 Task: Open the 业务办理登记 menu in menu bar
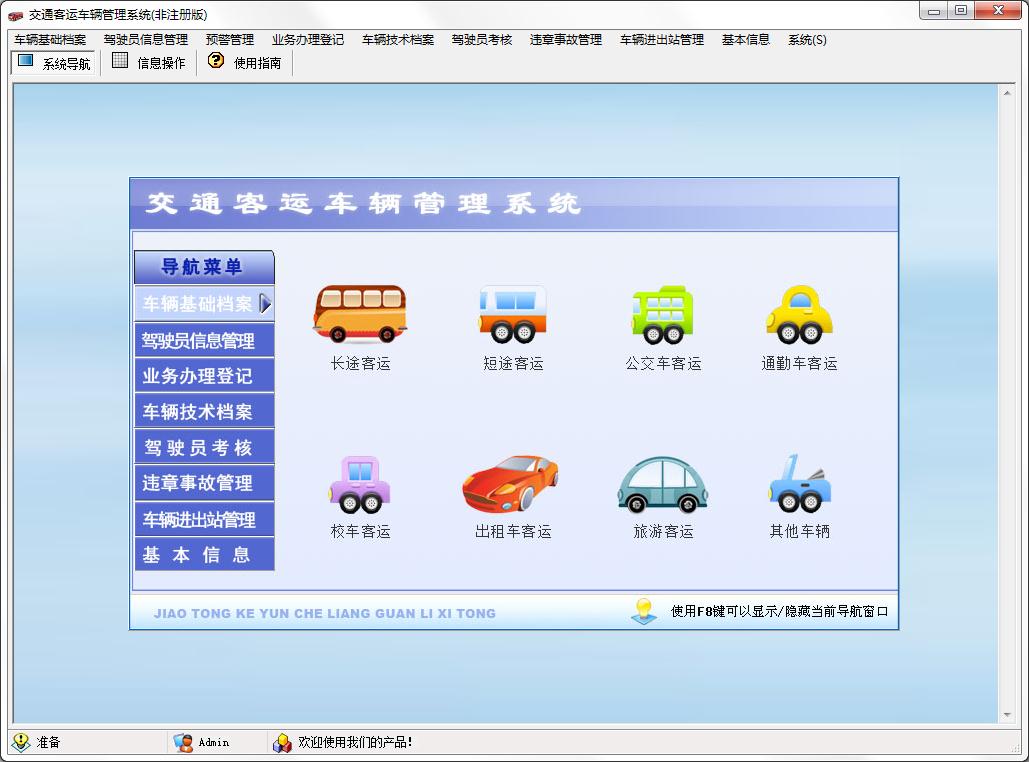coord(308,40)
